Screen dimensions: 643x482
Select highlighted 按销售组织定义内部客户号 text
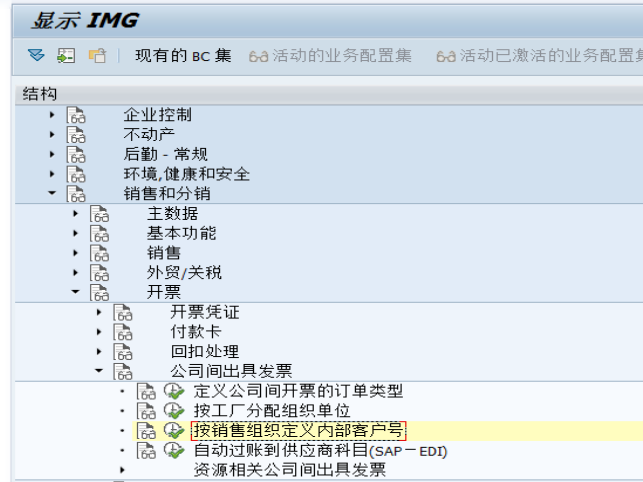pyautogui.click(x=299, y=430)
